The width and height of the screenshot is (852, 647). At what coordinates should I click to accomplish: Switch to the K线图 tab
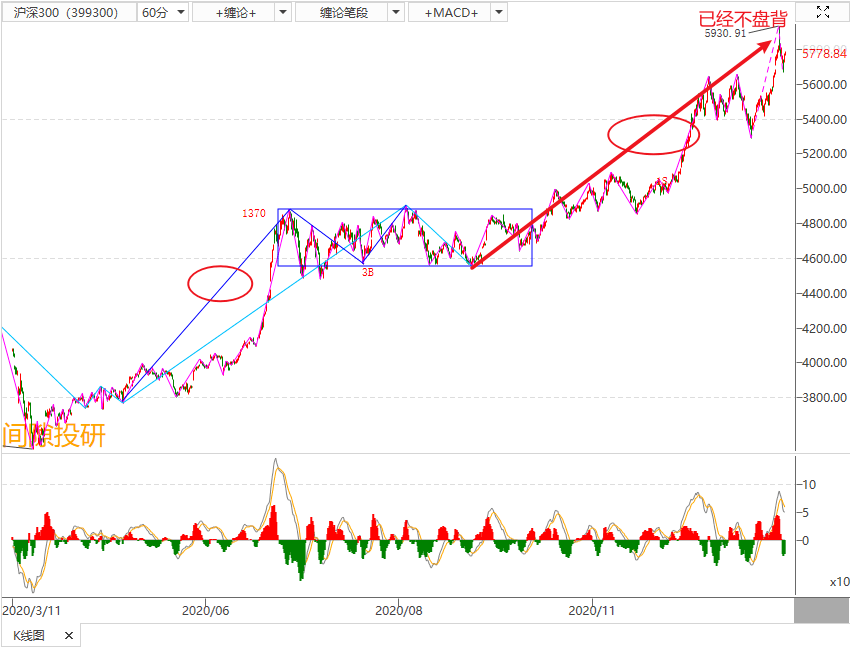point(29,636)
